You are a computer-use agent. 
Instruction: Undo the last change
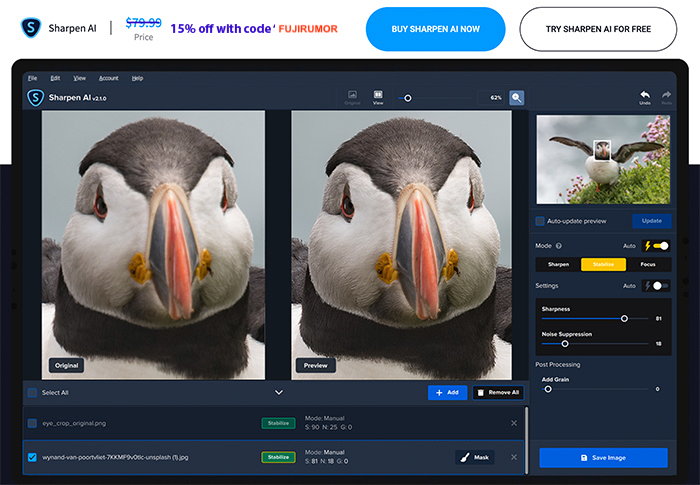click(645, 97)
